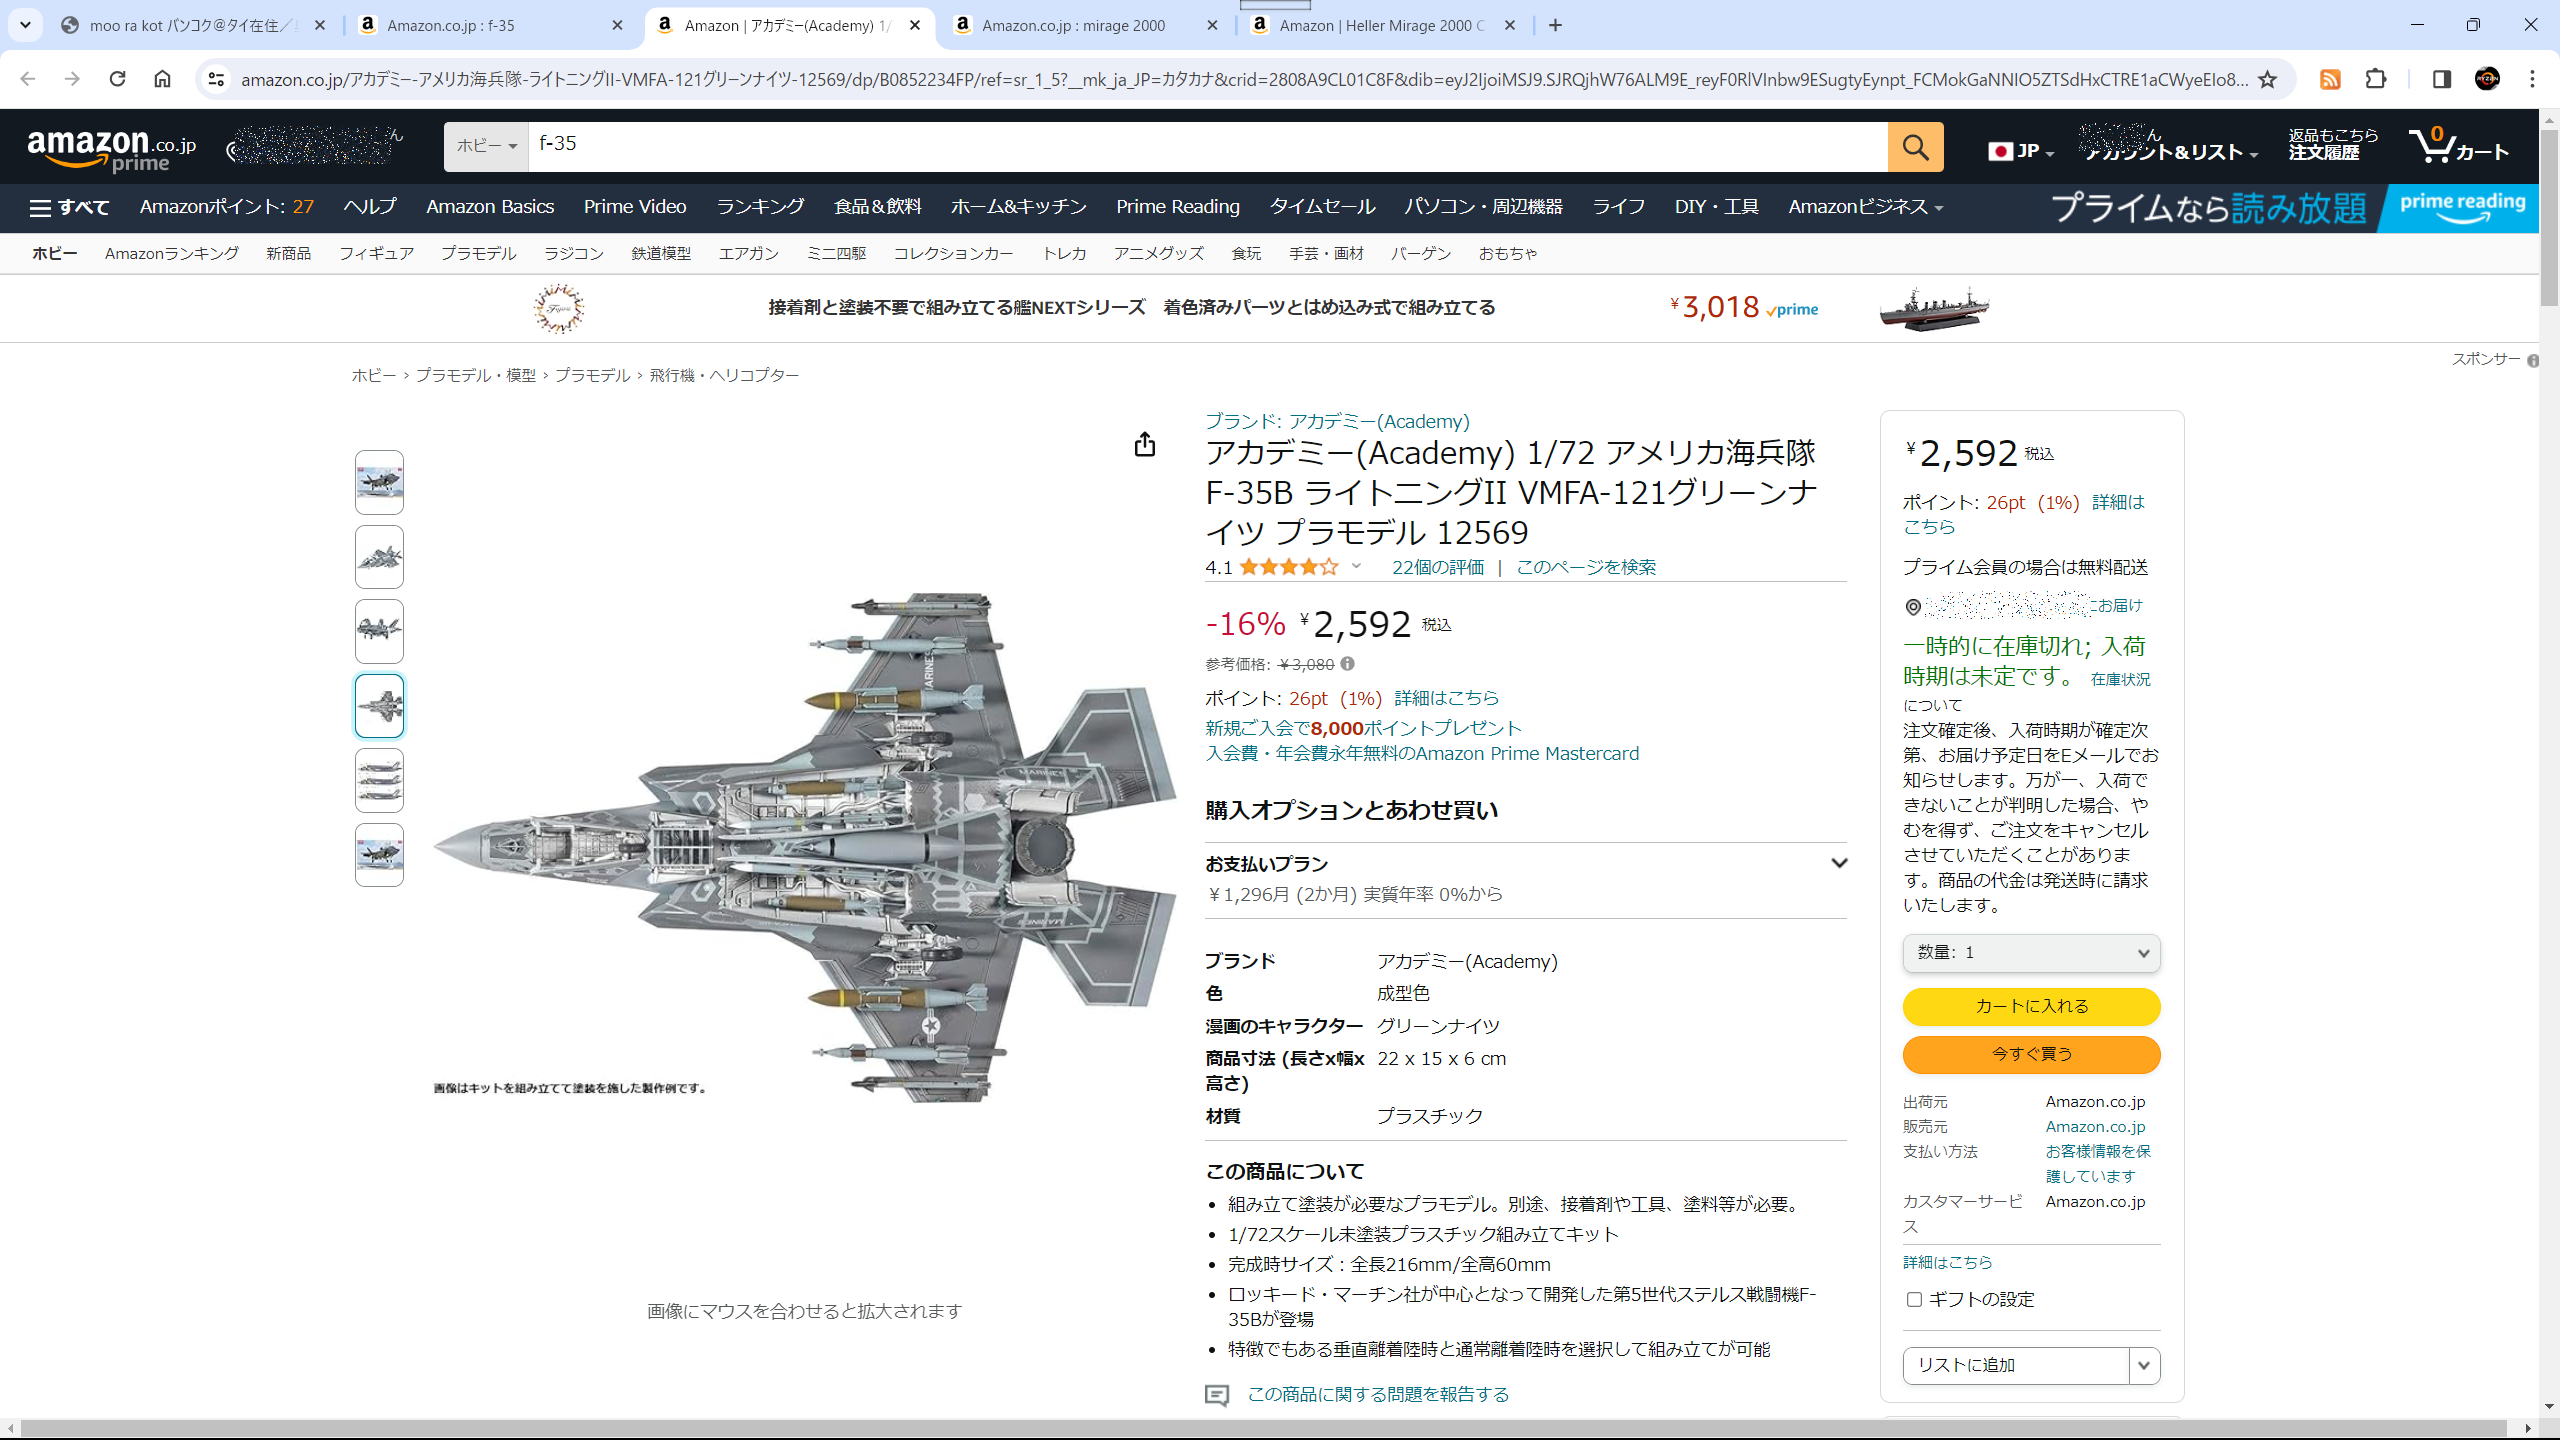
Task: Open the JP language selector dropdown
Action: 2020,151
